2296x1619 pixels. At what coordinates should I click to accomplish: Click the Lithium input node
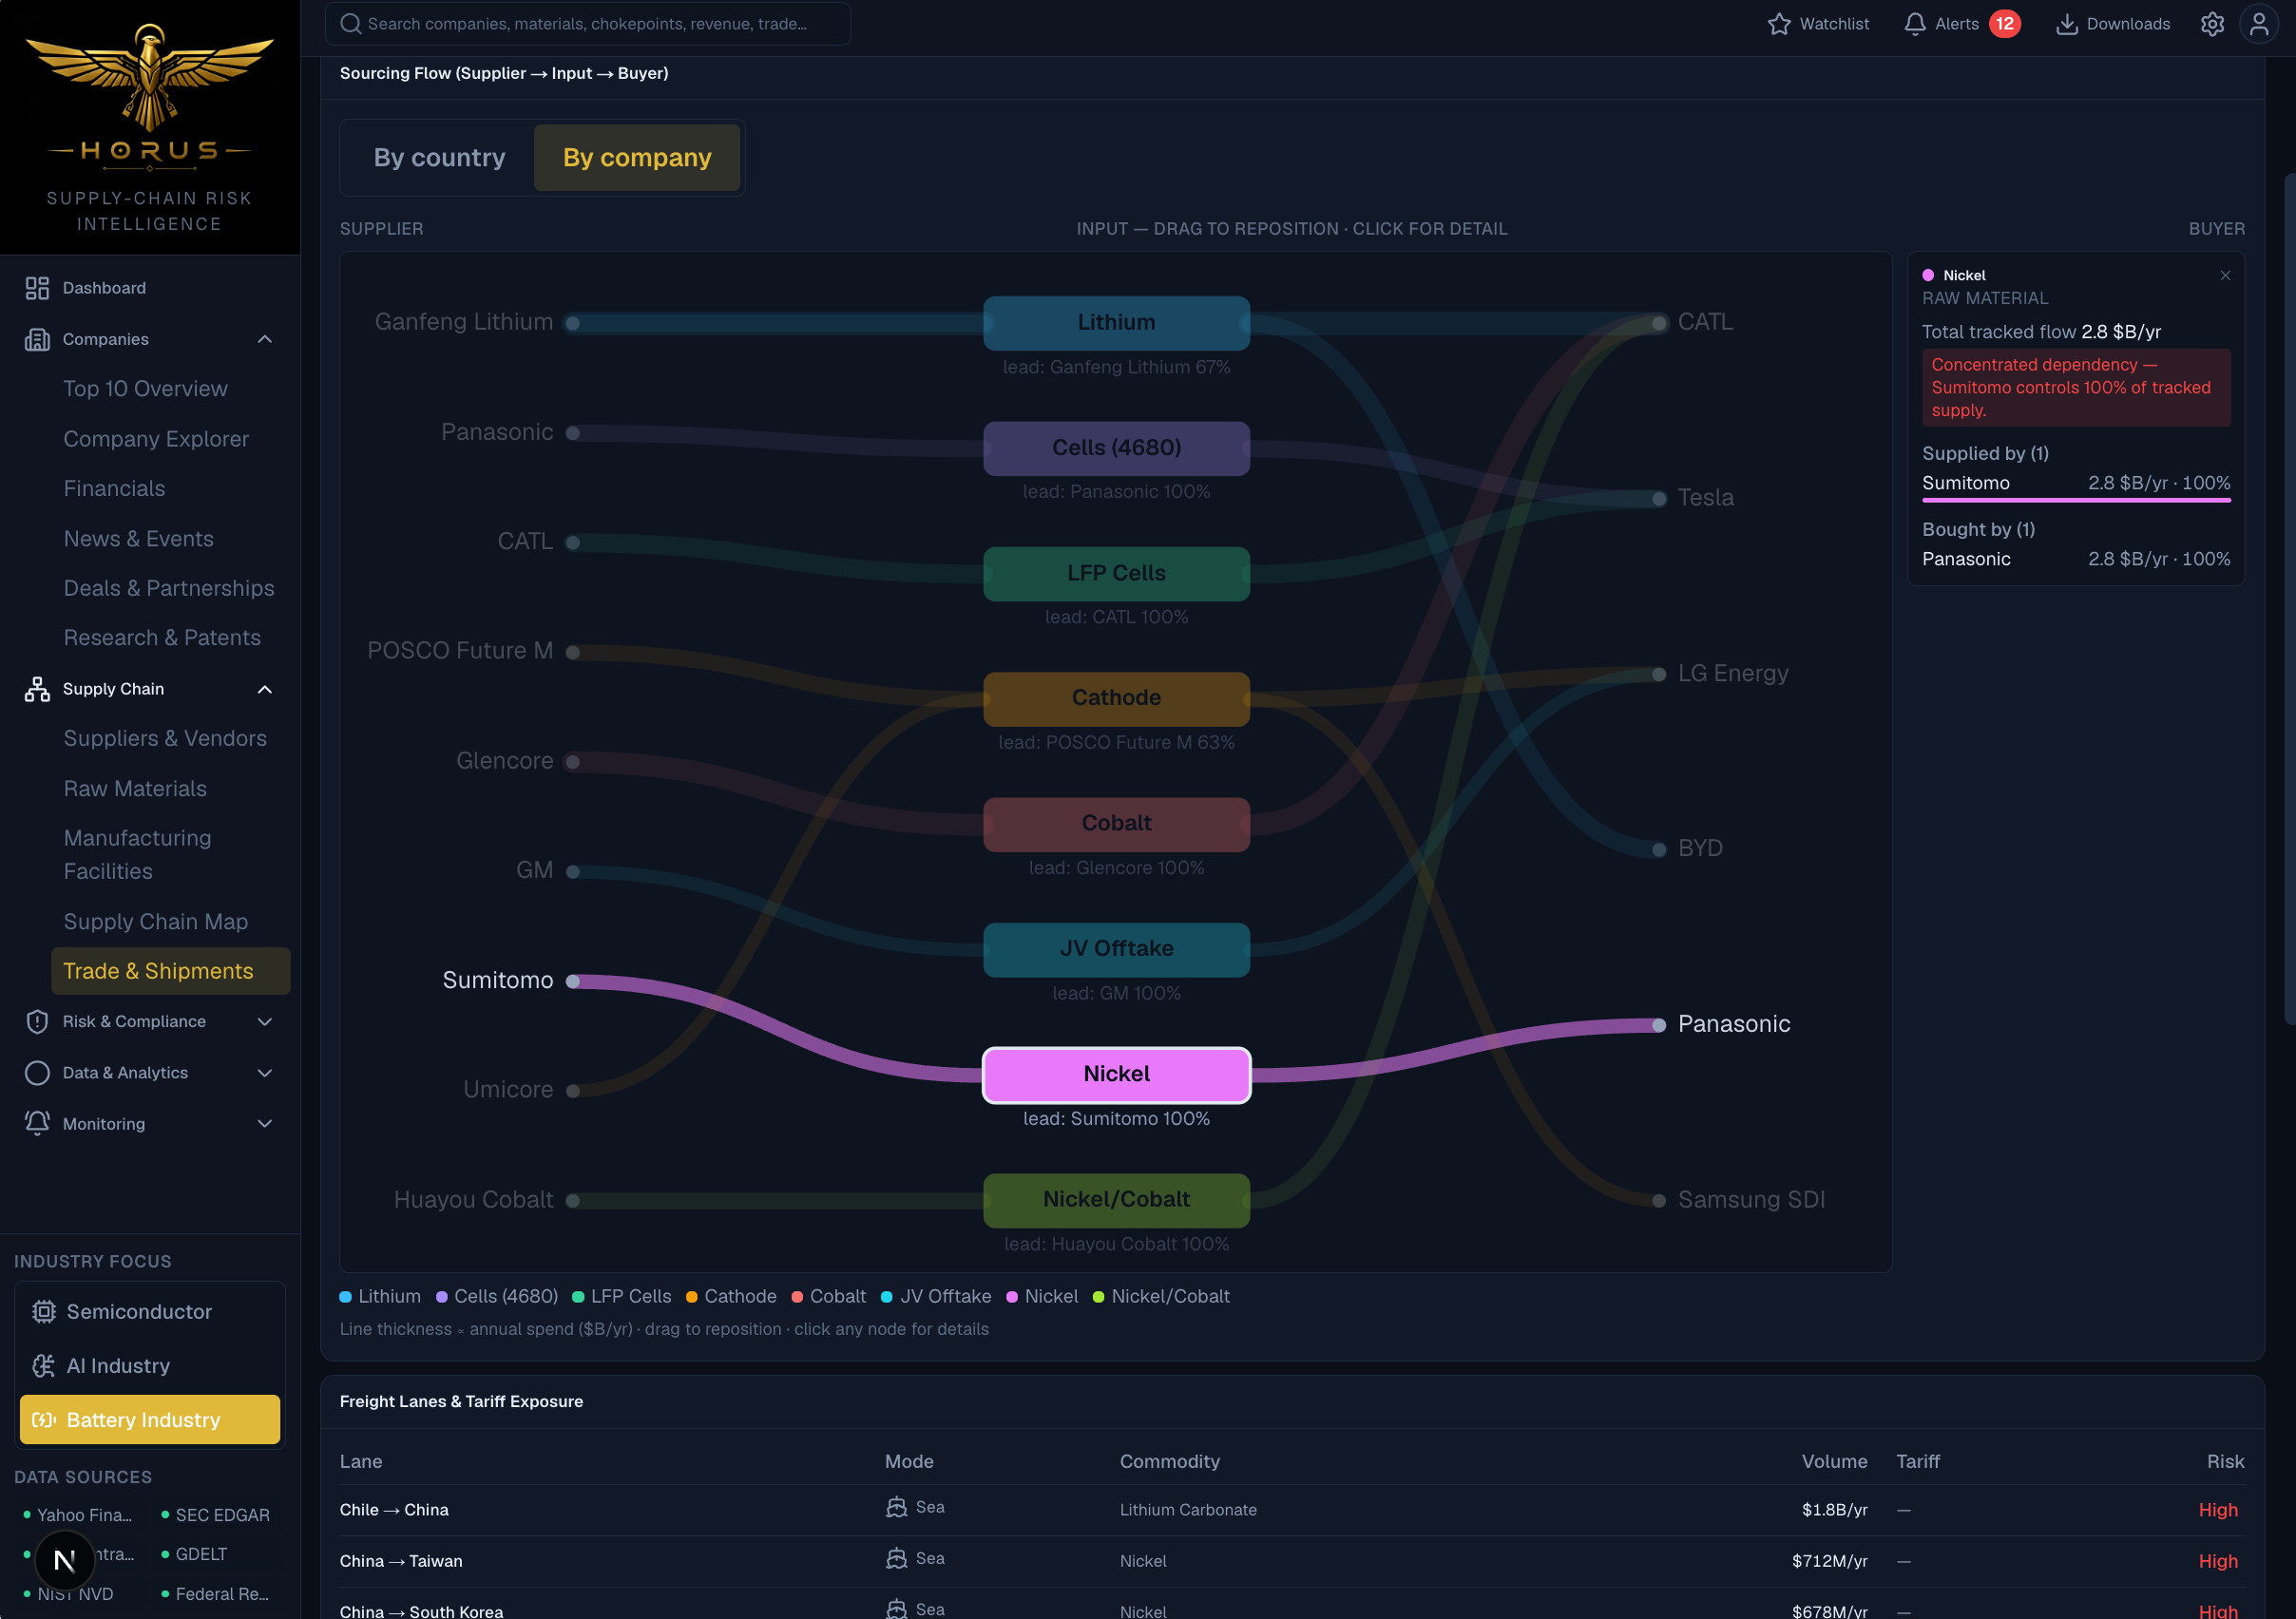point(1116,323)
